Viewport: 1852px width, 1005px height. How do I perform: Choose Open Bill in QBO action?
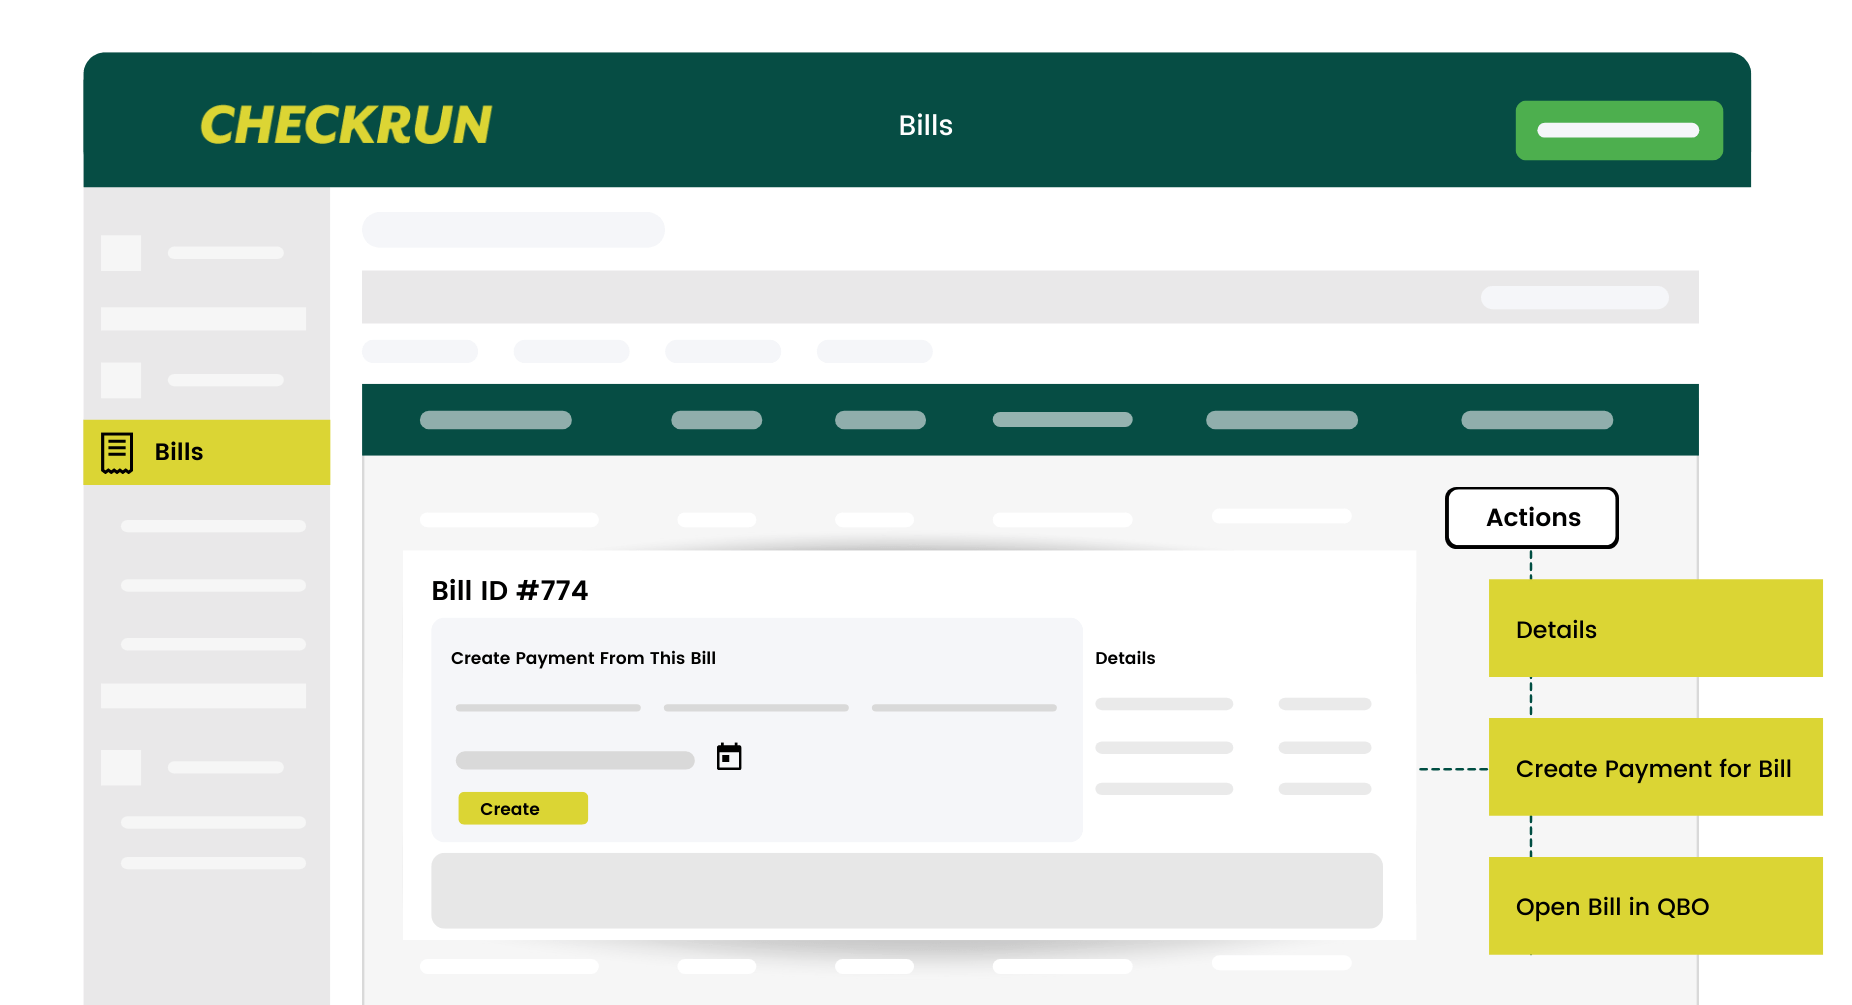1612,906
